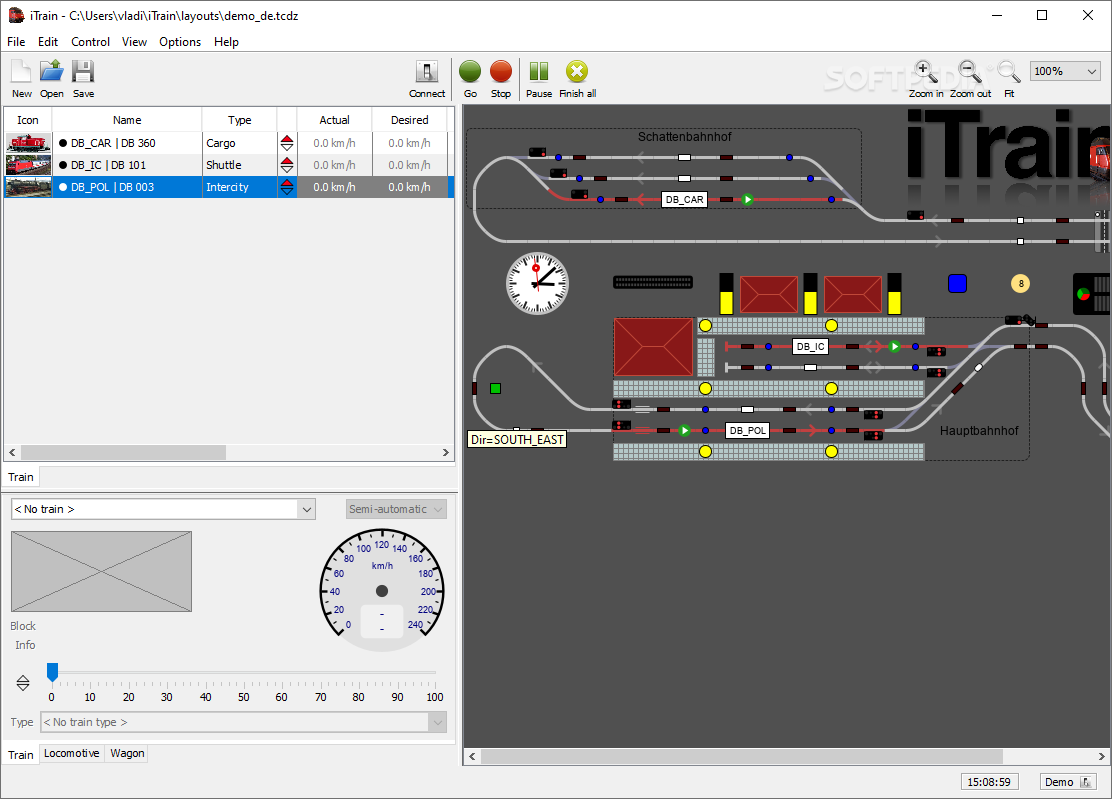The width and height of the screenshot is (1112, 799).
Task: Open the Control menu
Action: pos(91,42)
